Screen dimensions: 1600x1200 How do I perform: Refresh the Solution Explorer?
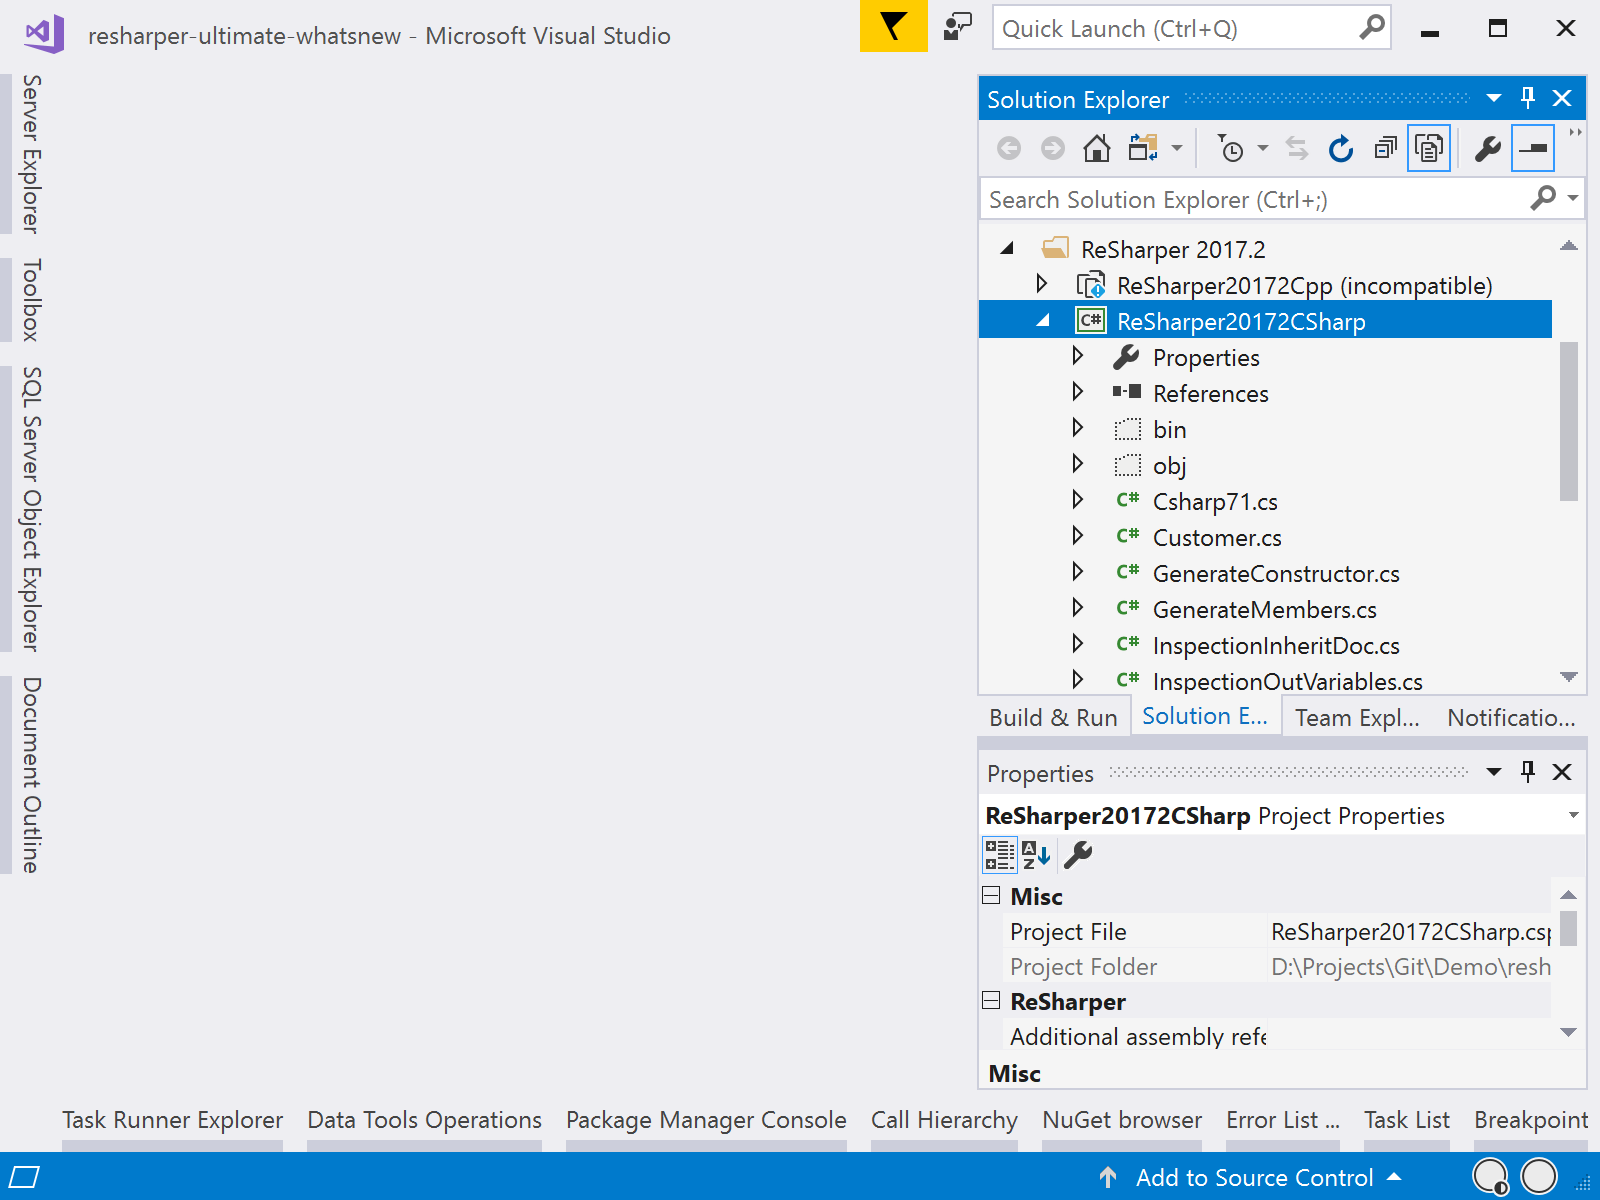click(1341, 149)
